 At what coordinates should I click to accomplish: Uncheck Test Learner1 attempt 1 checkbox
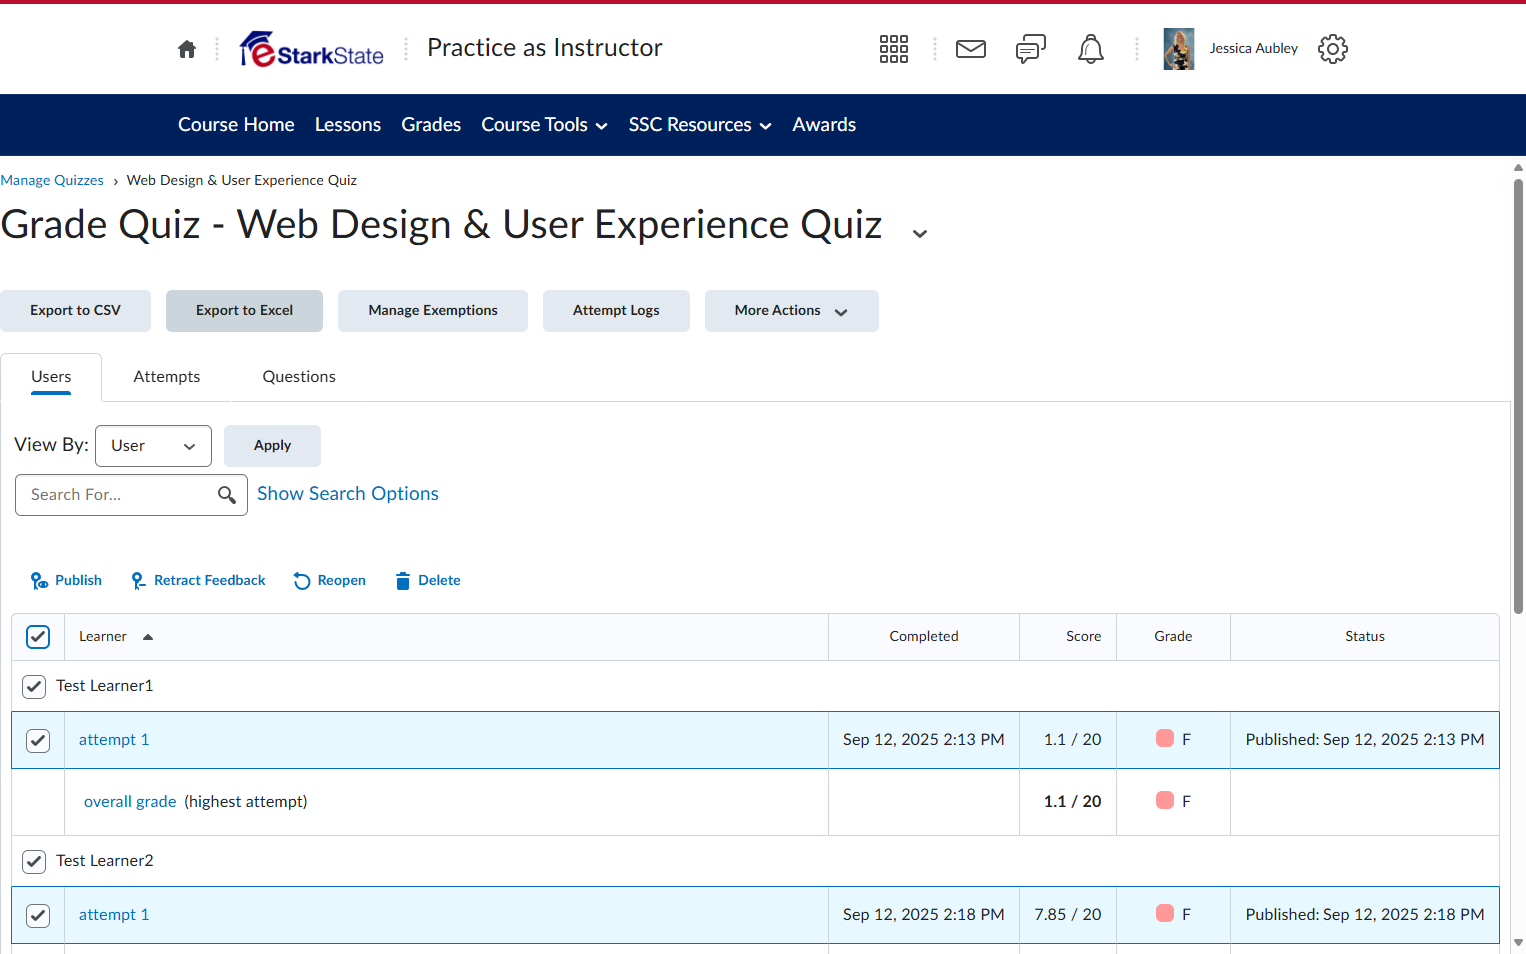click(38, 740)
